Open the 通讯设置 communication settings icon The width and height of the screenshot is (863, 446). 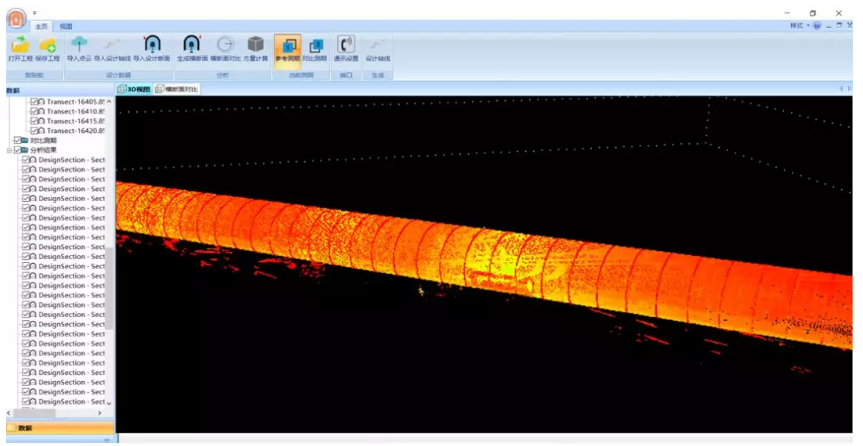346,46
